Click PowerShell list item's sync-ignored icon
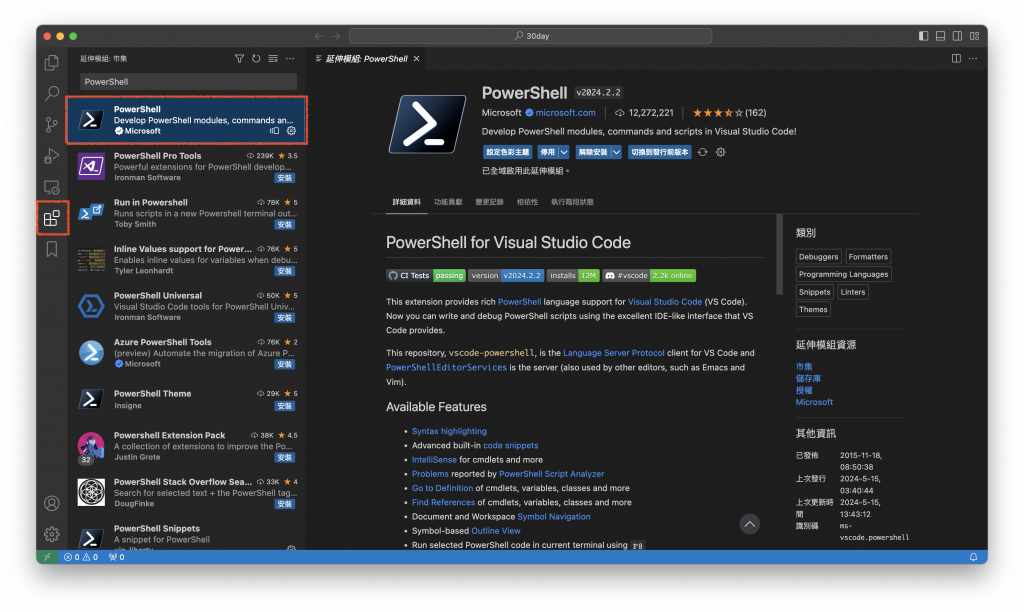1024x612 pixels. pyautogui.click(x=274, y=131)
